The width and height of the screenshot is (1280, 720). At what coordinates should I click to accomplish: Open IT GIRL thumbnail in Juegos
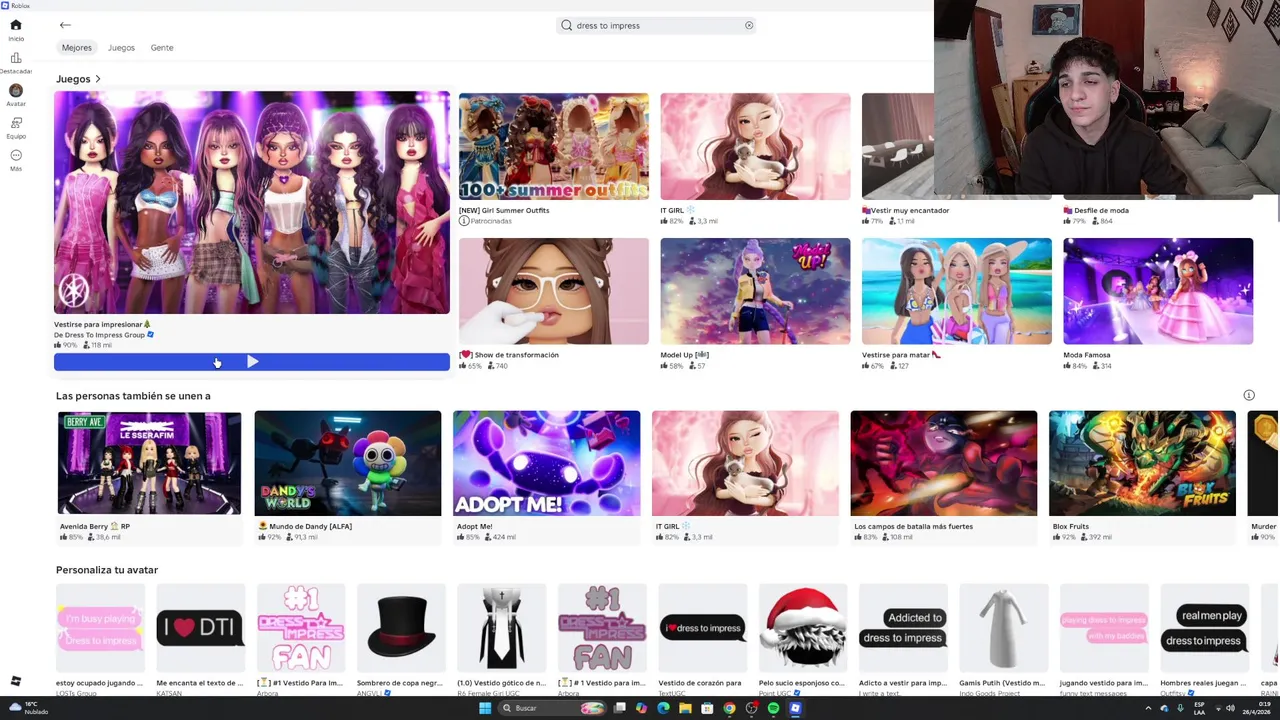pyautogui.click(x=755, y=146)
